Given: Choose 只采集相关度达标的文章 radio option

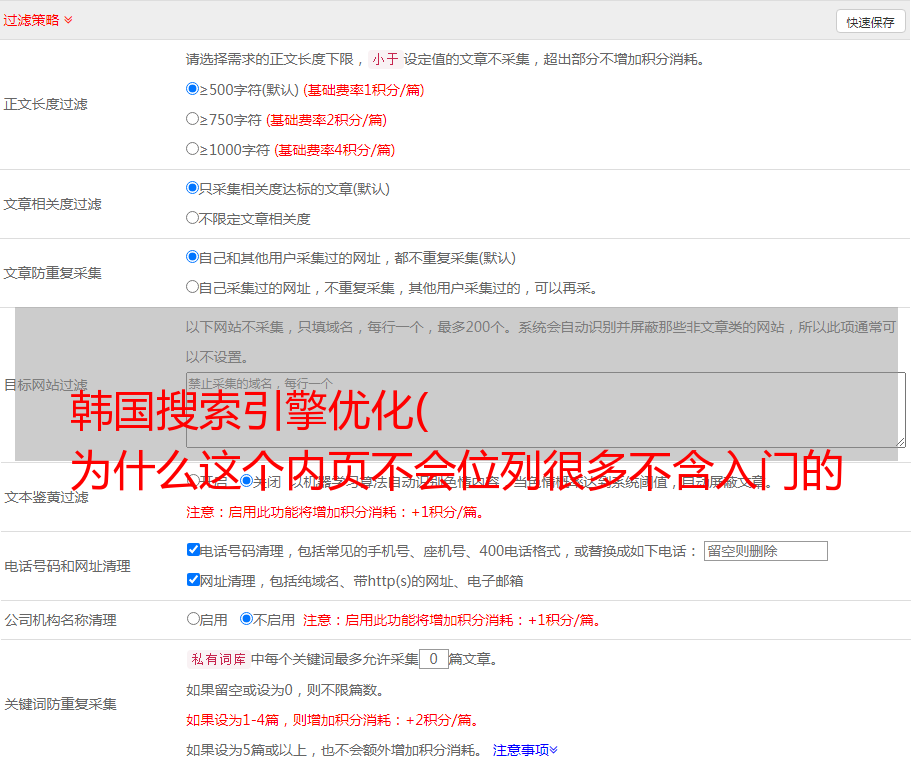Looking at the screenshot, I should 193,188.
